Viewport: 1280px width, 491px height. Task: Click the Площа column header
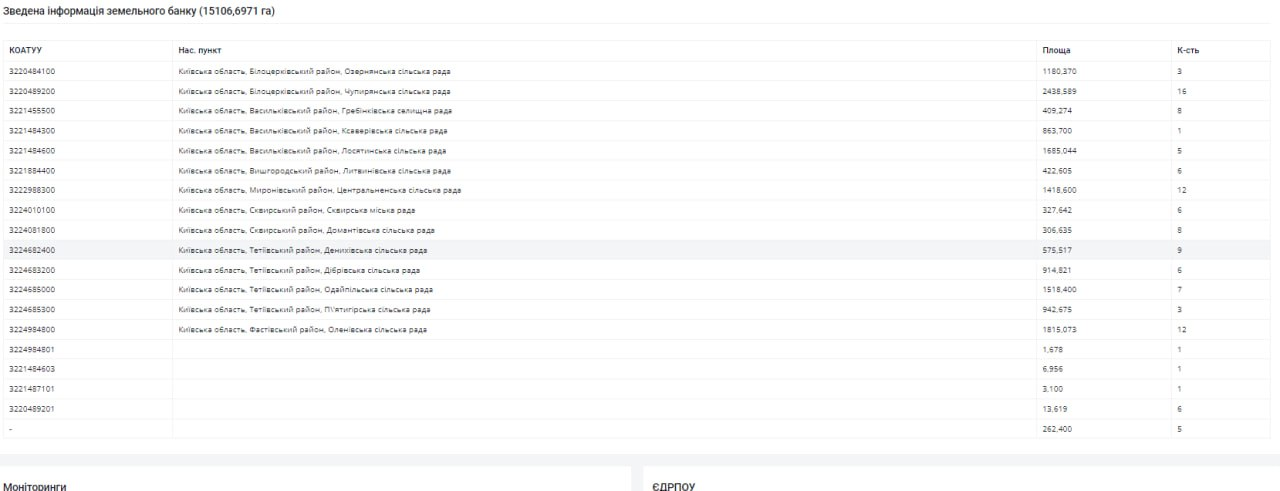tap(1056, 50)
